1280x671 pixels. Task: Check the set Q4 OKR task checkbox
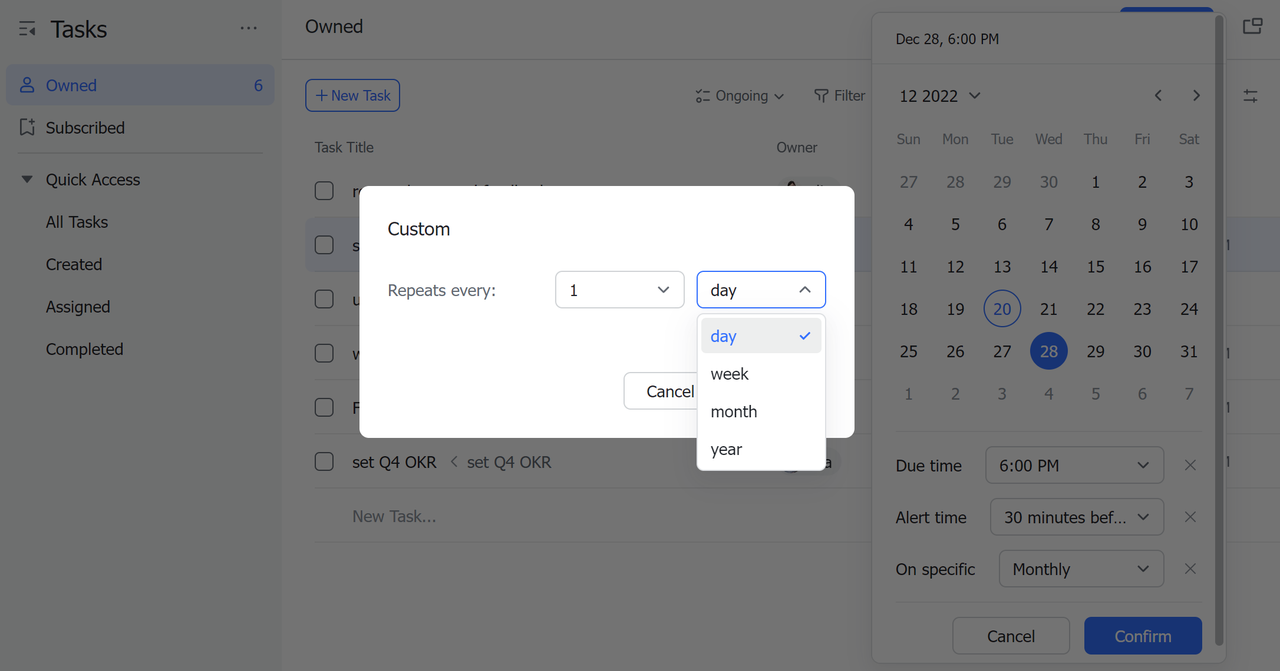[324, 462]
